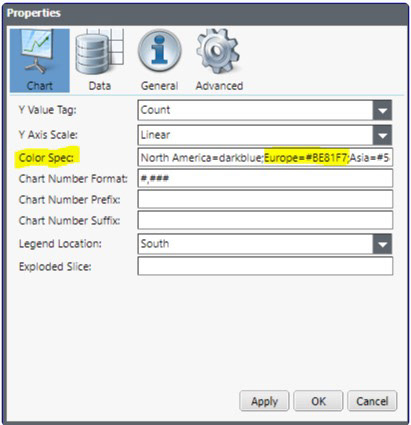411x425 pixels.
Task: Click the Chart Number Format field
Action: (265, 178)
